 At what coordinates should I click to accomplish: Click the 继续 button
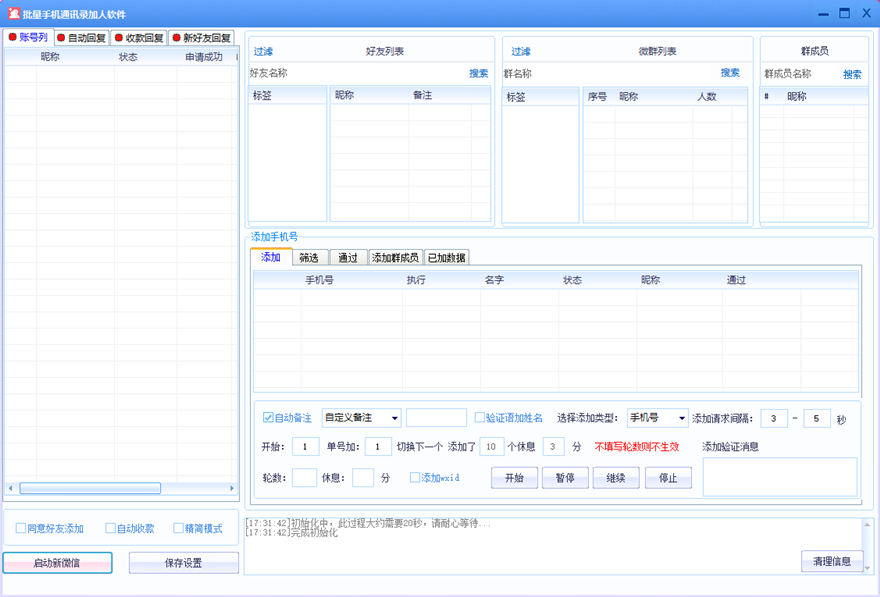(616, 478)
